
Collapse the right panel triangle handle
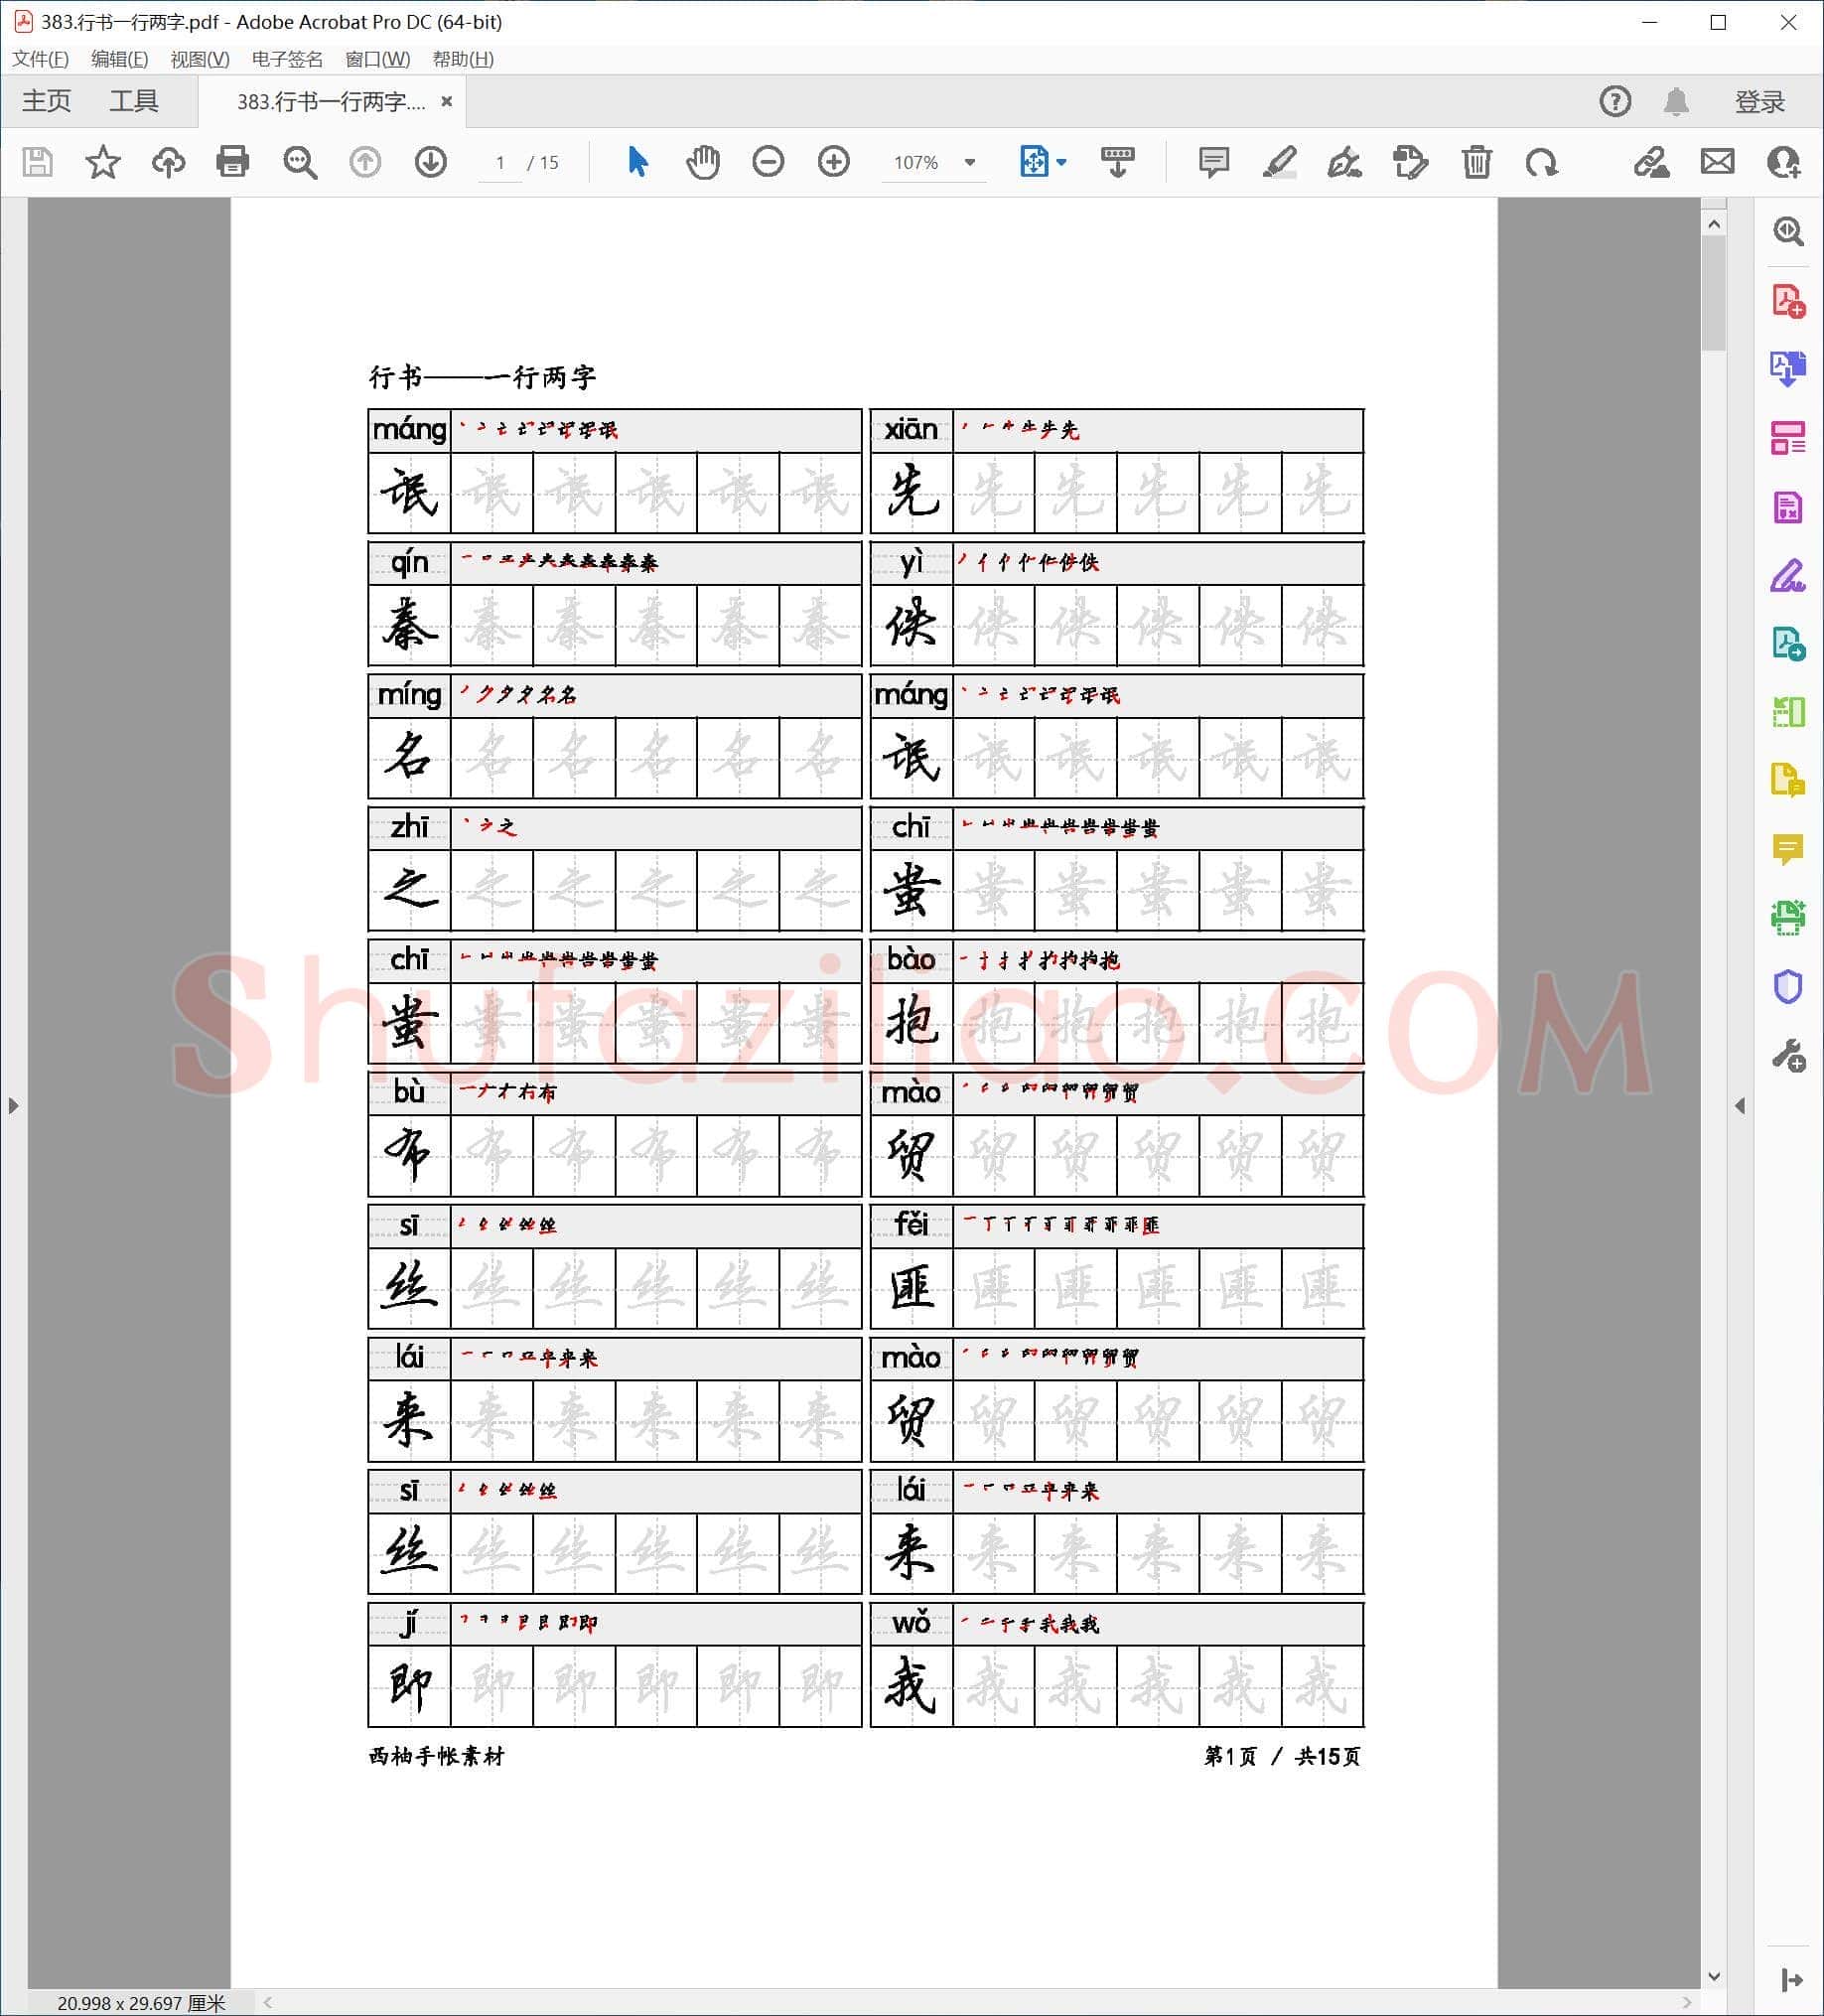click(1740, 1106)
